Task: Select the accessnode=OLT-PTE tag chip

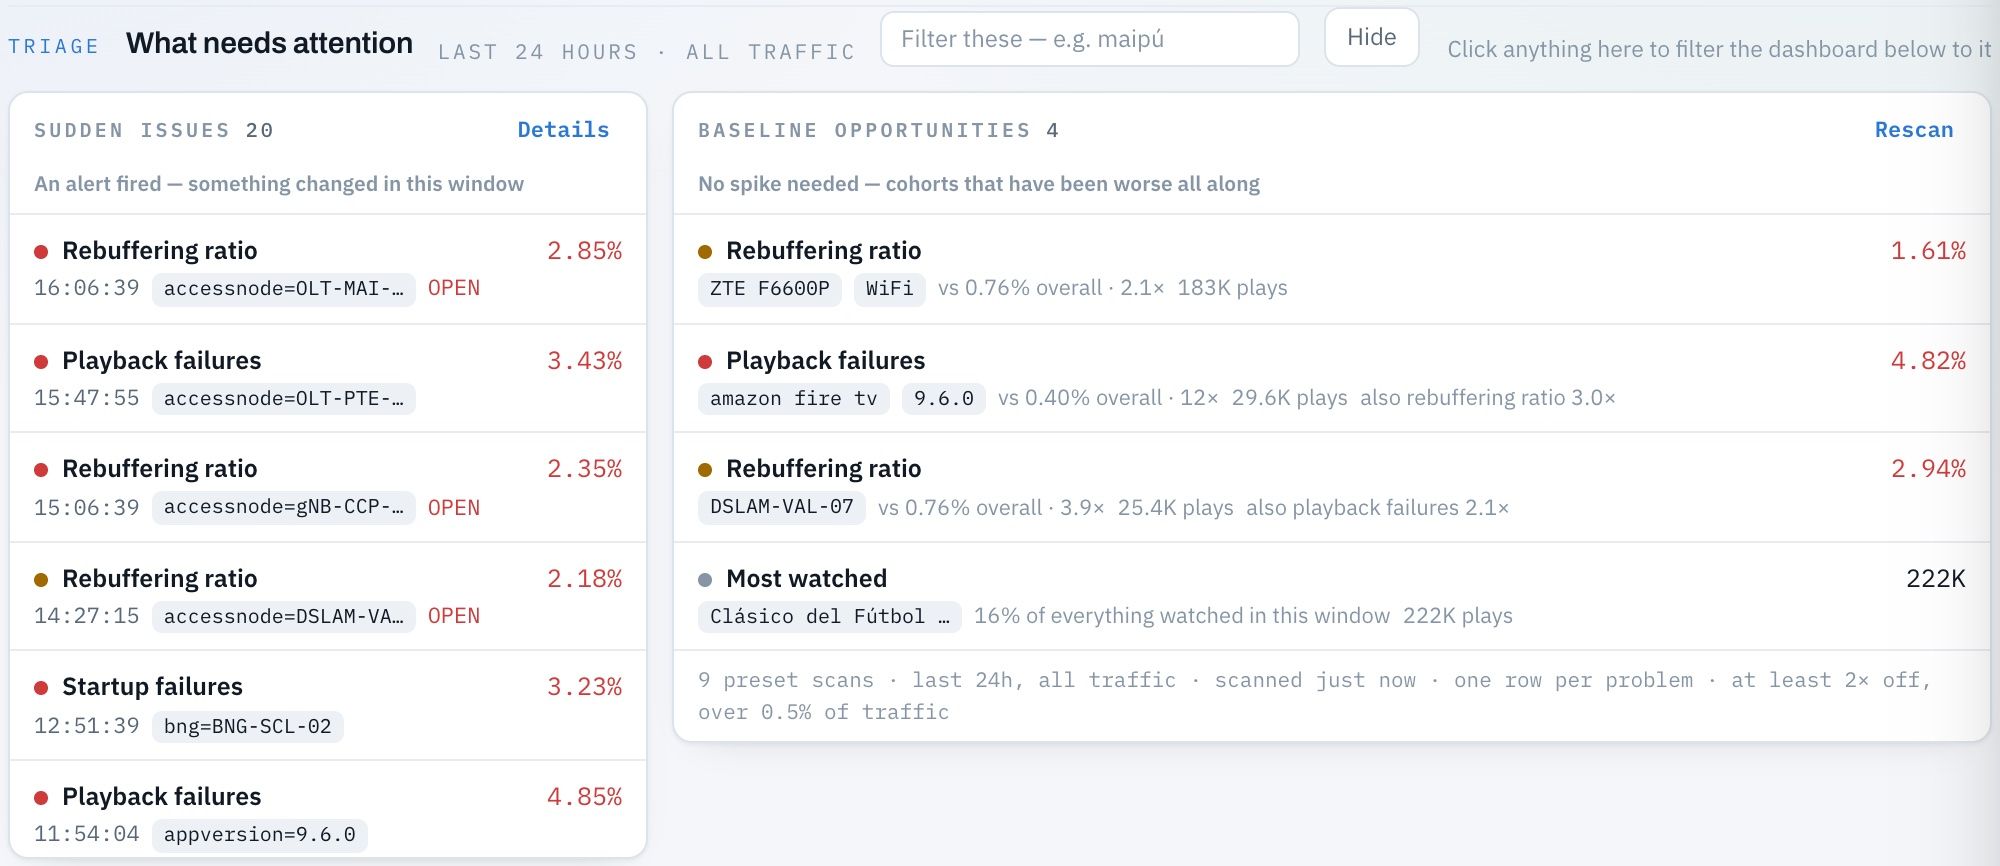Action: [x=283, y=399]
